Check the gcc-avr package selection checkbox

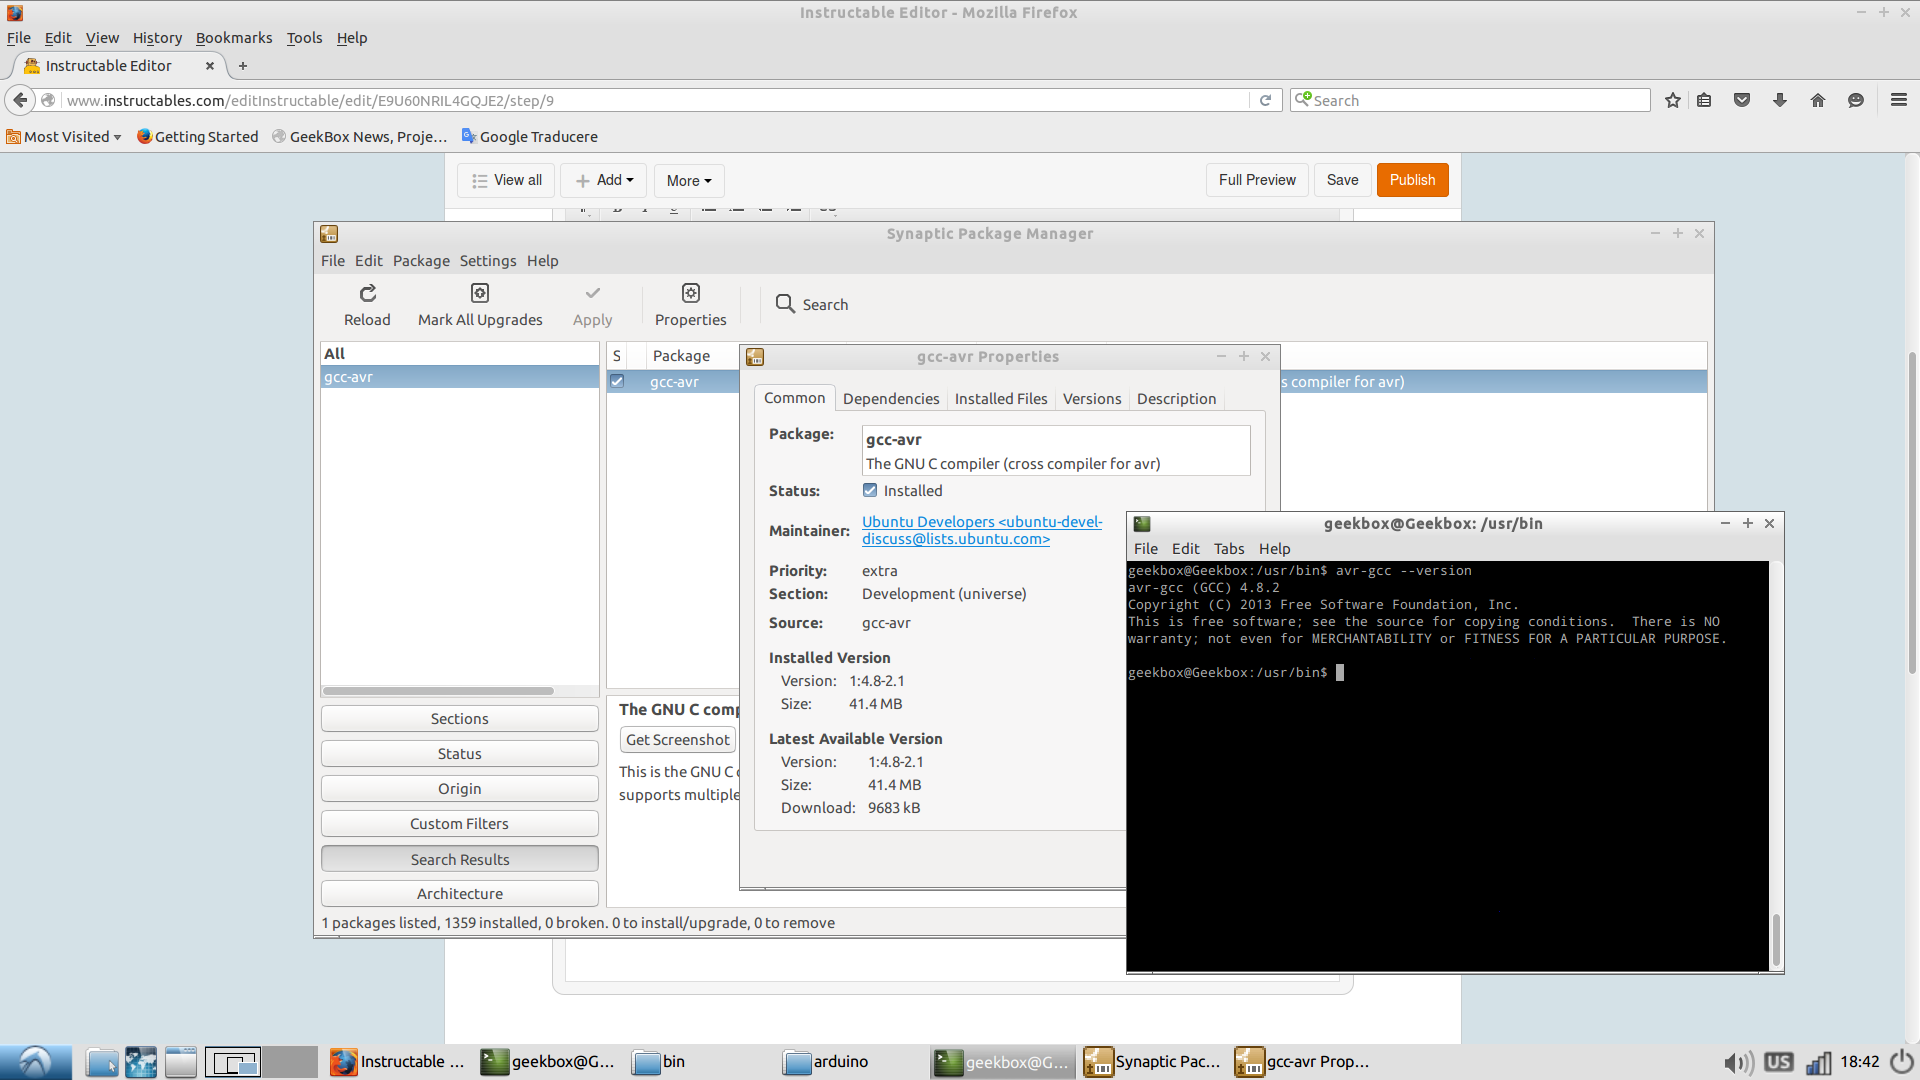616,381
